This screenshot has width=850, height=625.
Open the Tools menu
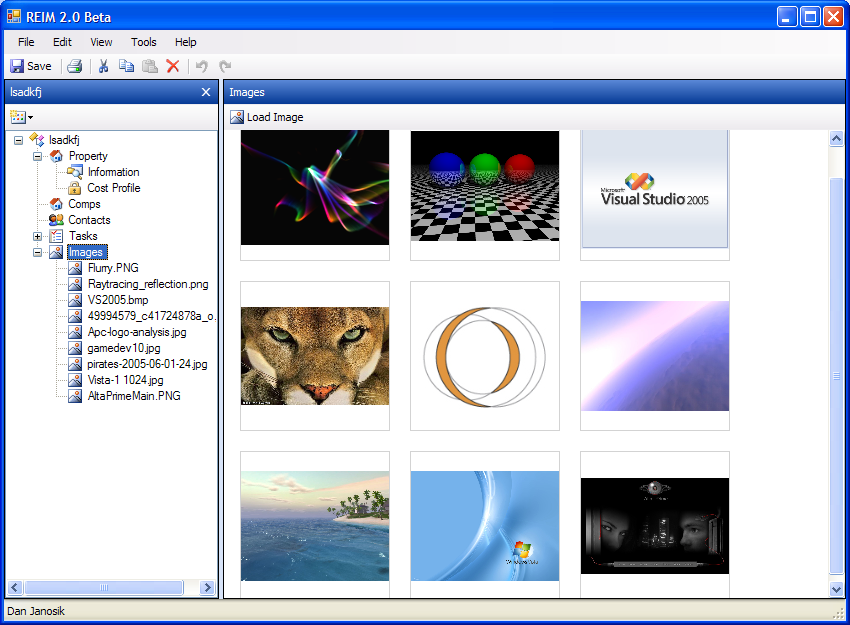click(144, 42)
